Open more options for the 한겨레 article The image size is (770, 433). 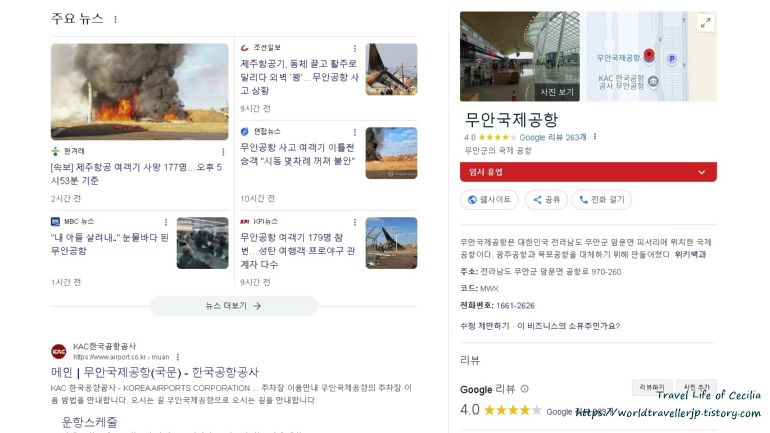coord(223,152)
